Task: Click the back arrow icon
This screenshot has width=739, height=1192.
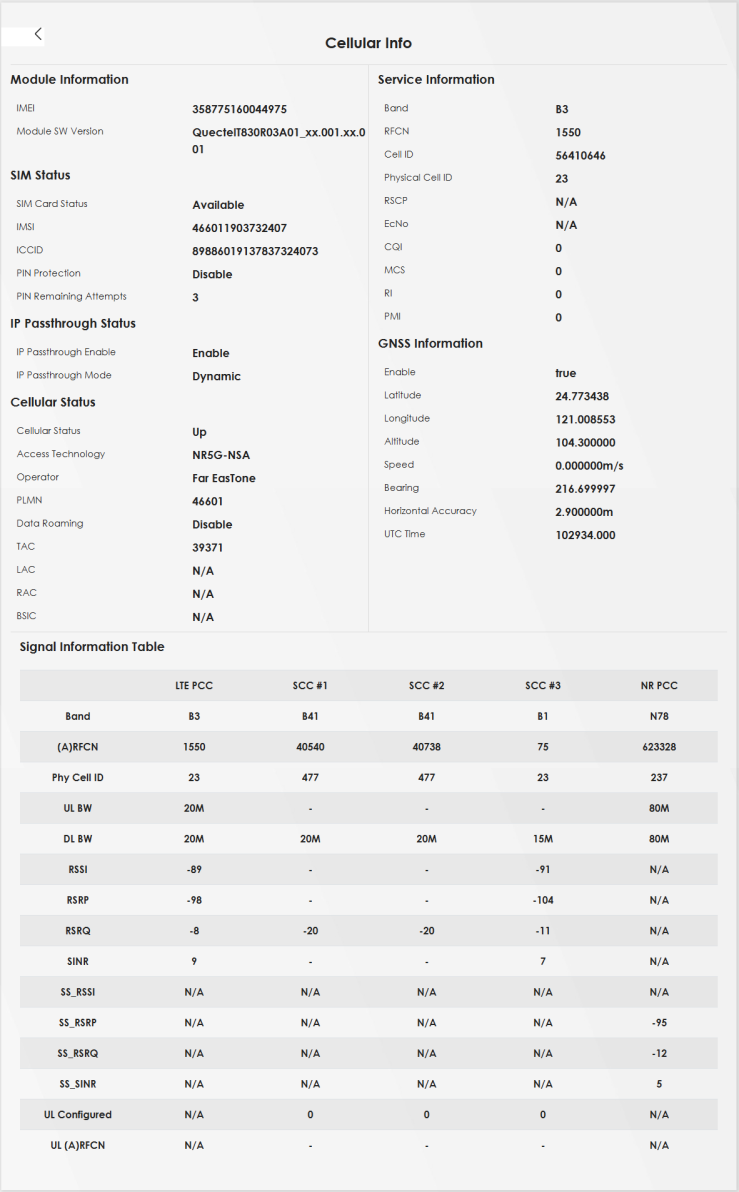Action: pyautogui.click(x=38, y=34)
